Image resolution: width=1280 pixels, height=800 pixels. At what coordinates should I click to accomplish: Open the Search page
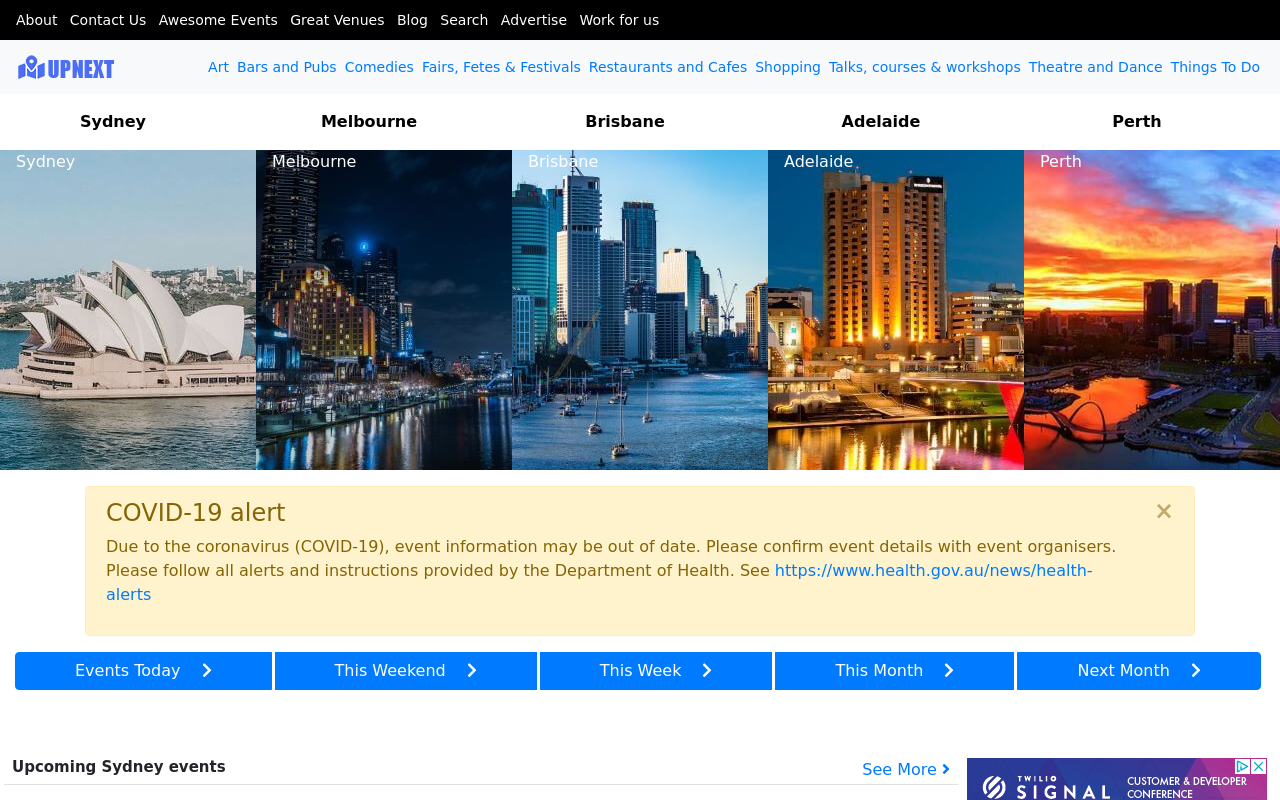point(464,20)
